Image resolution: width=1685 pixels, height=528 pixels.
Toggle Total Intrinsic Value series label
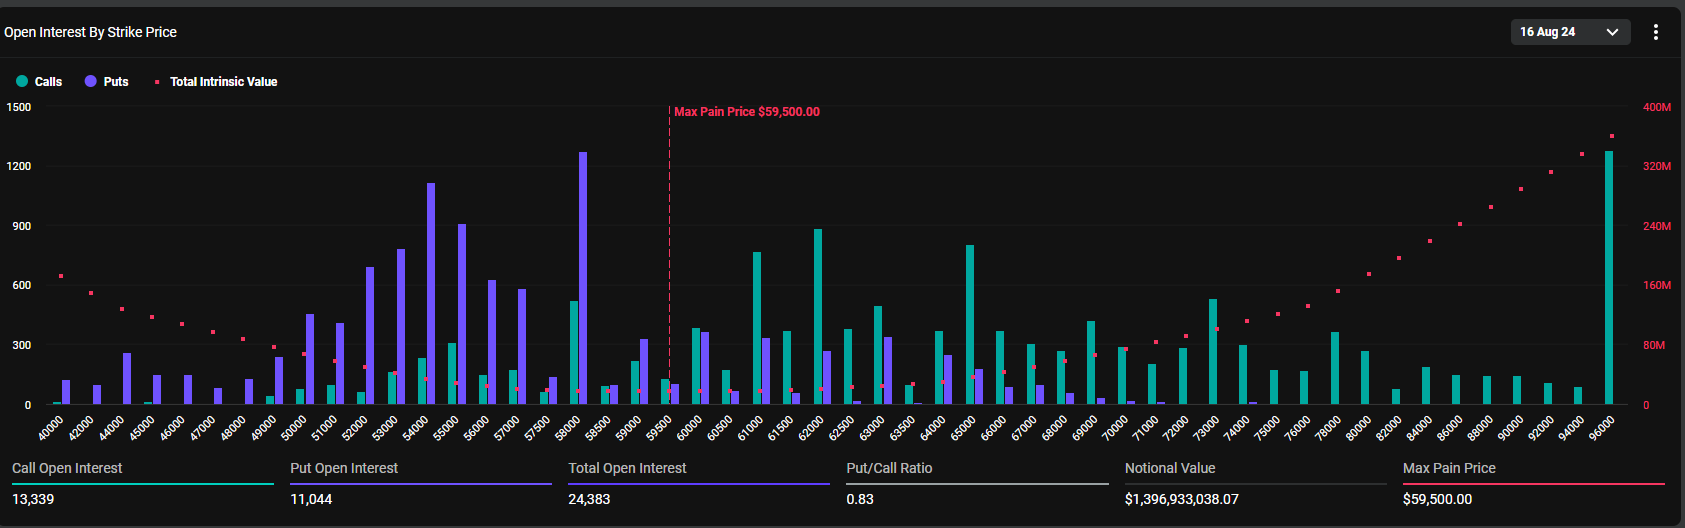click(x=223, y=82)
